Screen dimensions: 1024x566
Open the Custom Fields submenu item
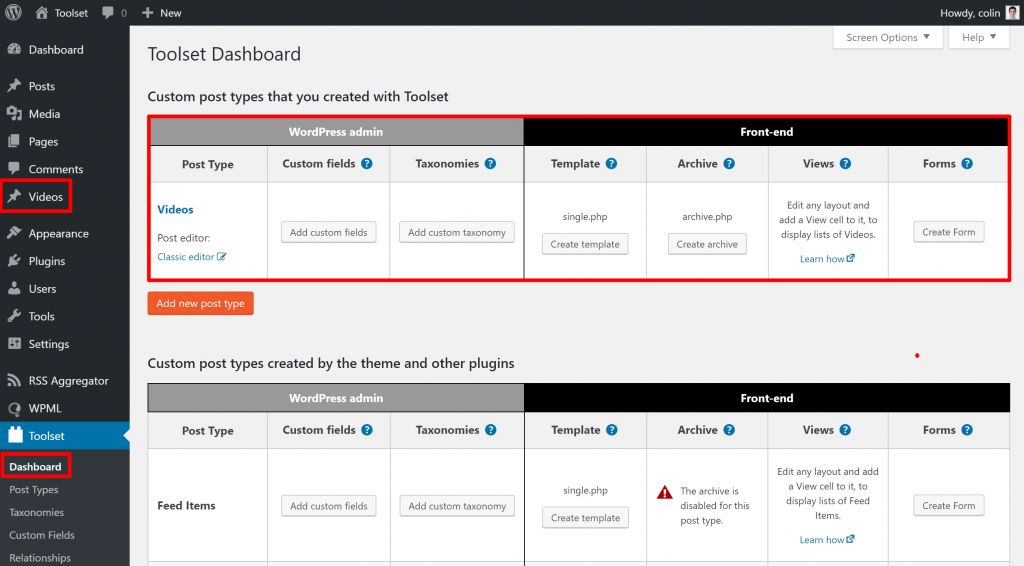pos(42,535)
